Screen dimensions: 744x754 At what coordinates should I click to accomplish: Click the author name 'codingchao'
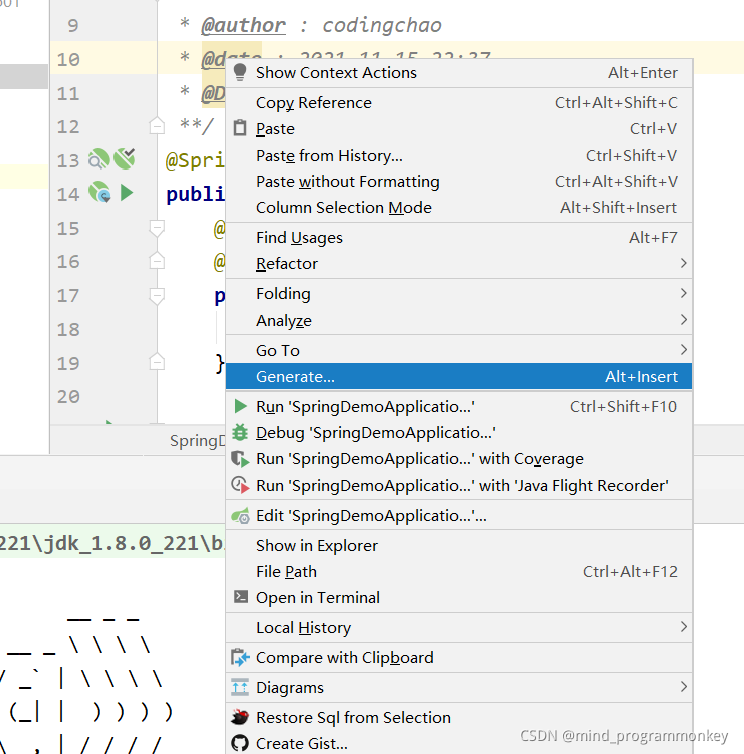point(382,25)
